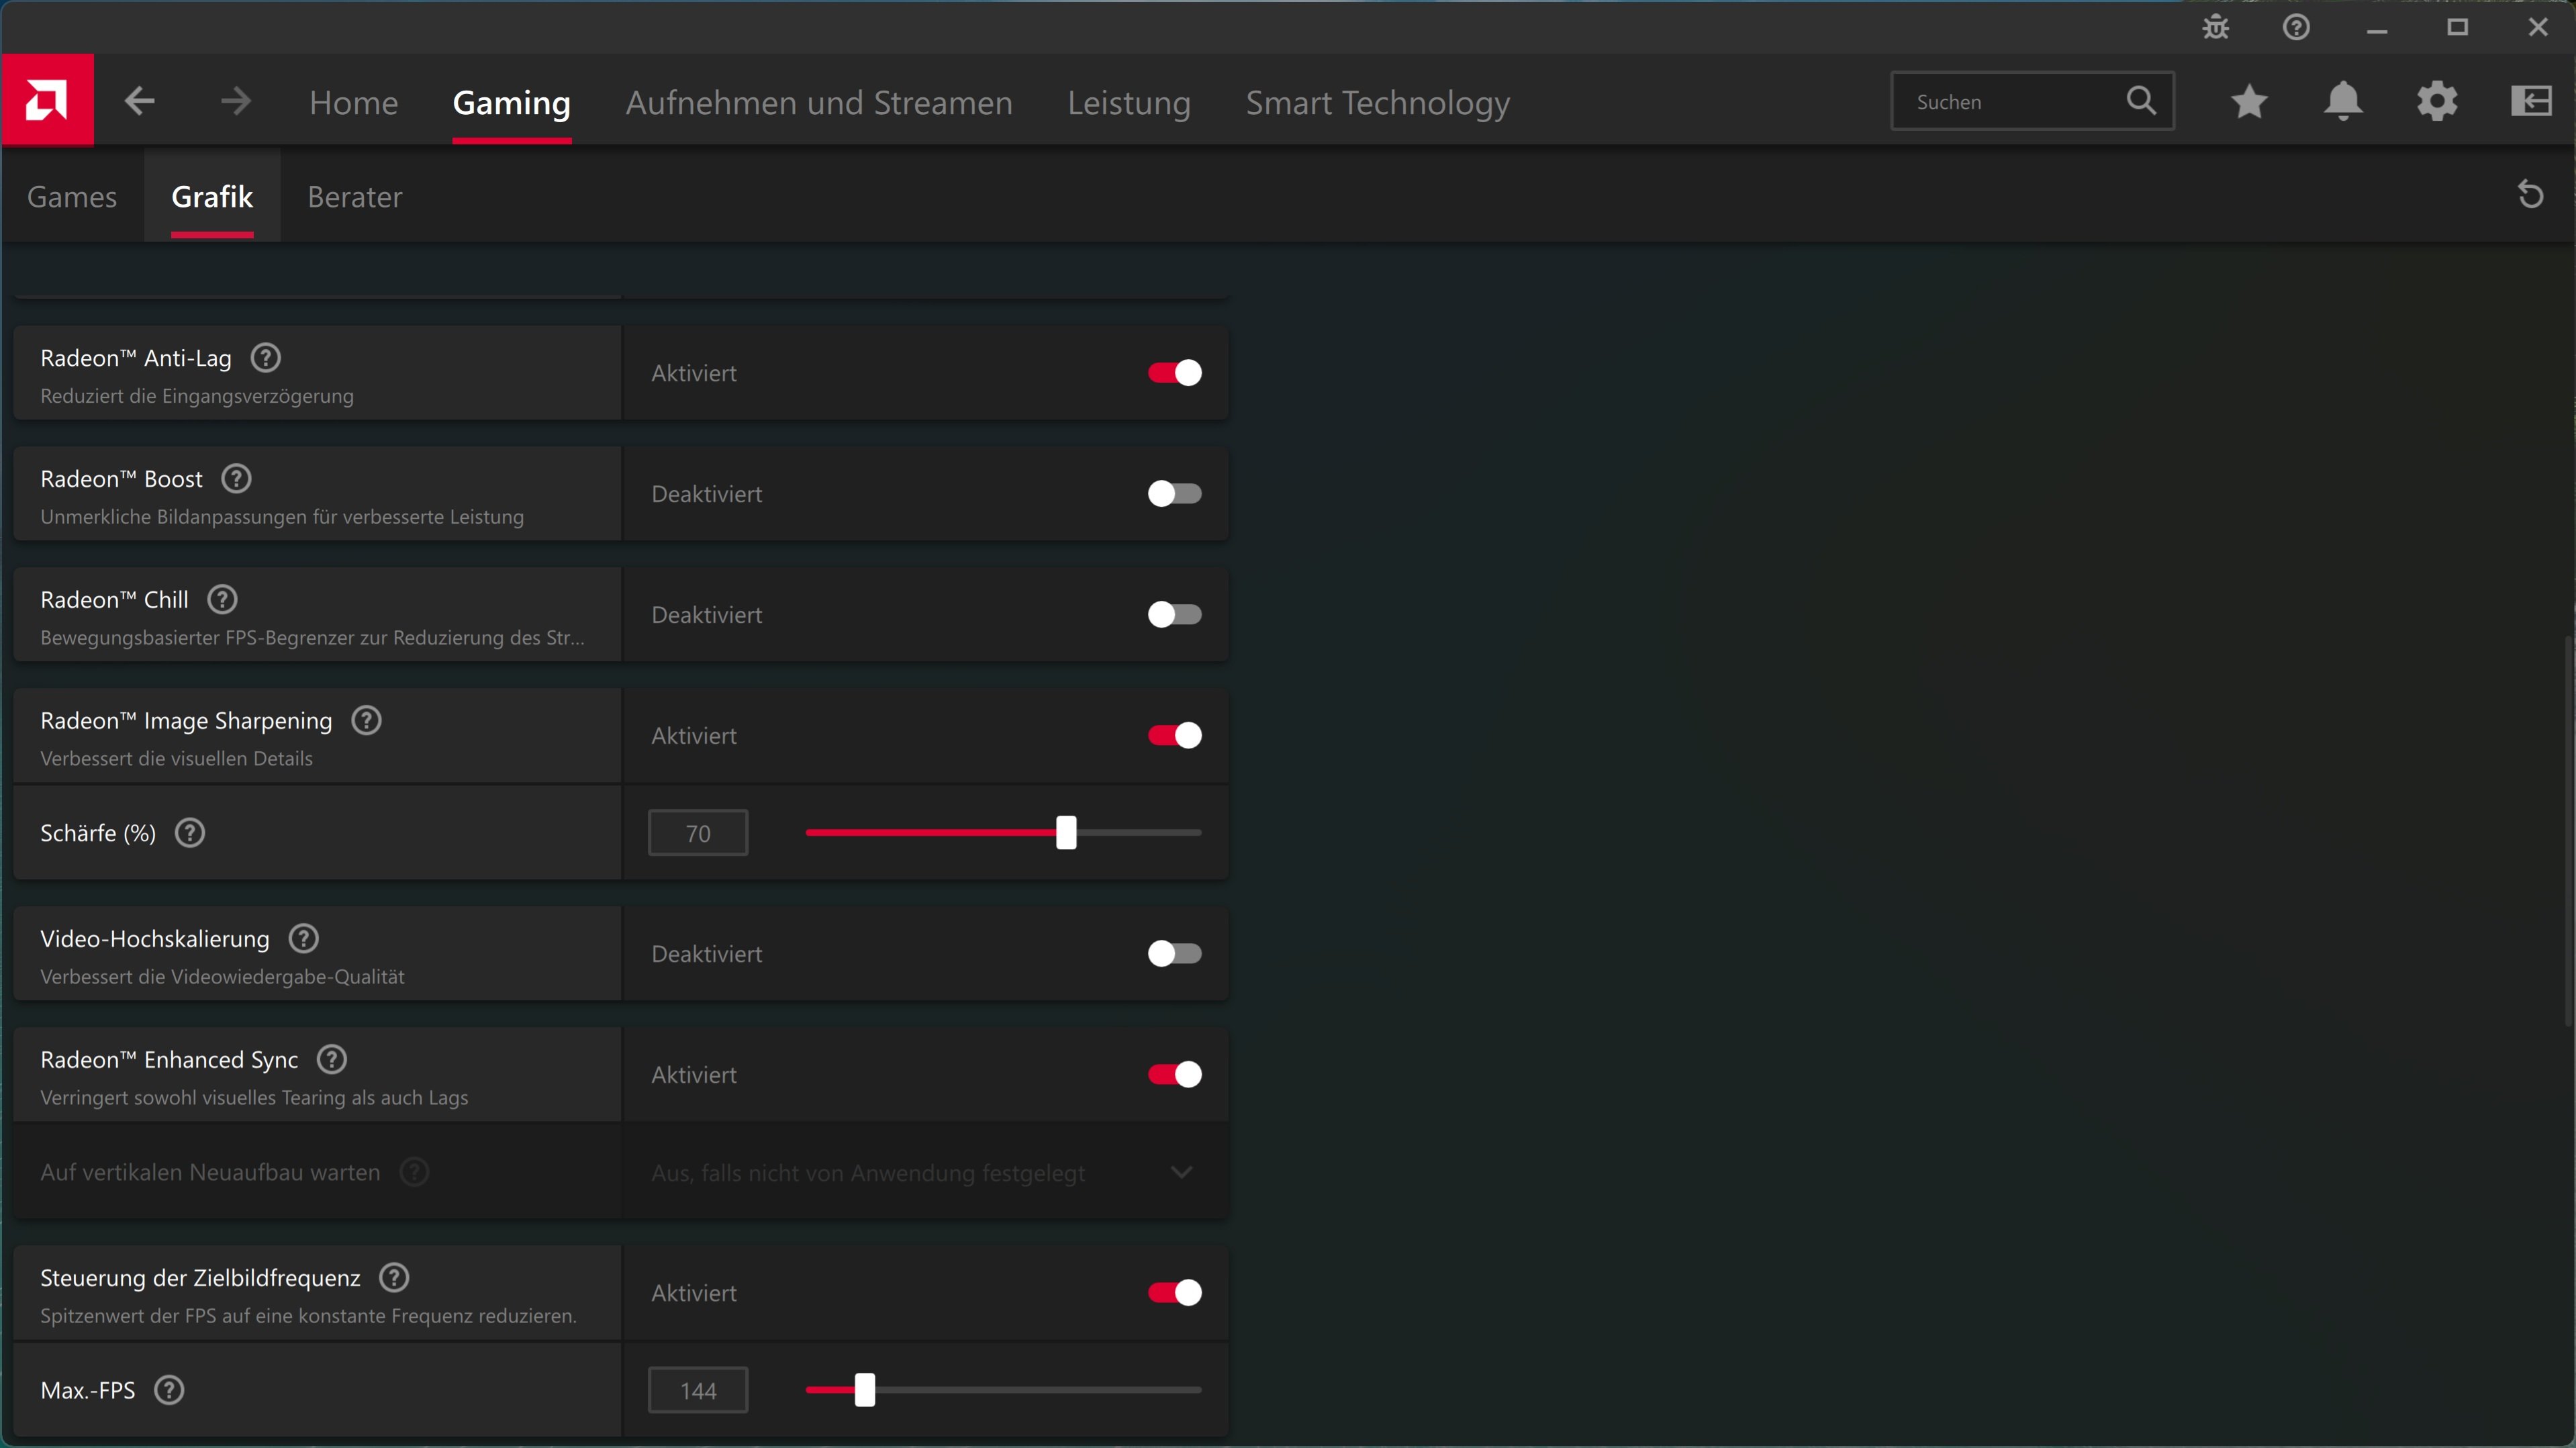Screen dimensions: 2576x1448
Task: Toggle the sidebar panel icon
Action: point(2530,101)
